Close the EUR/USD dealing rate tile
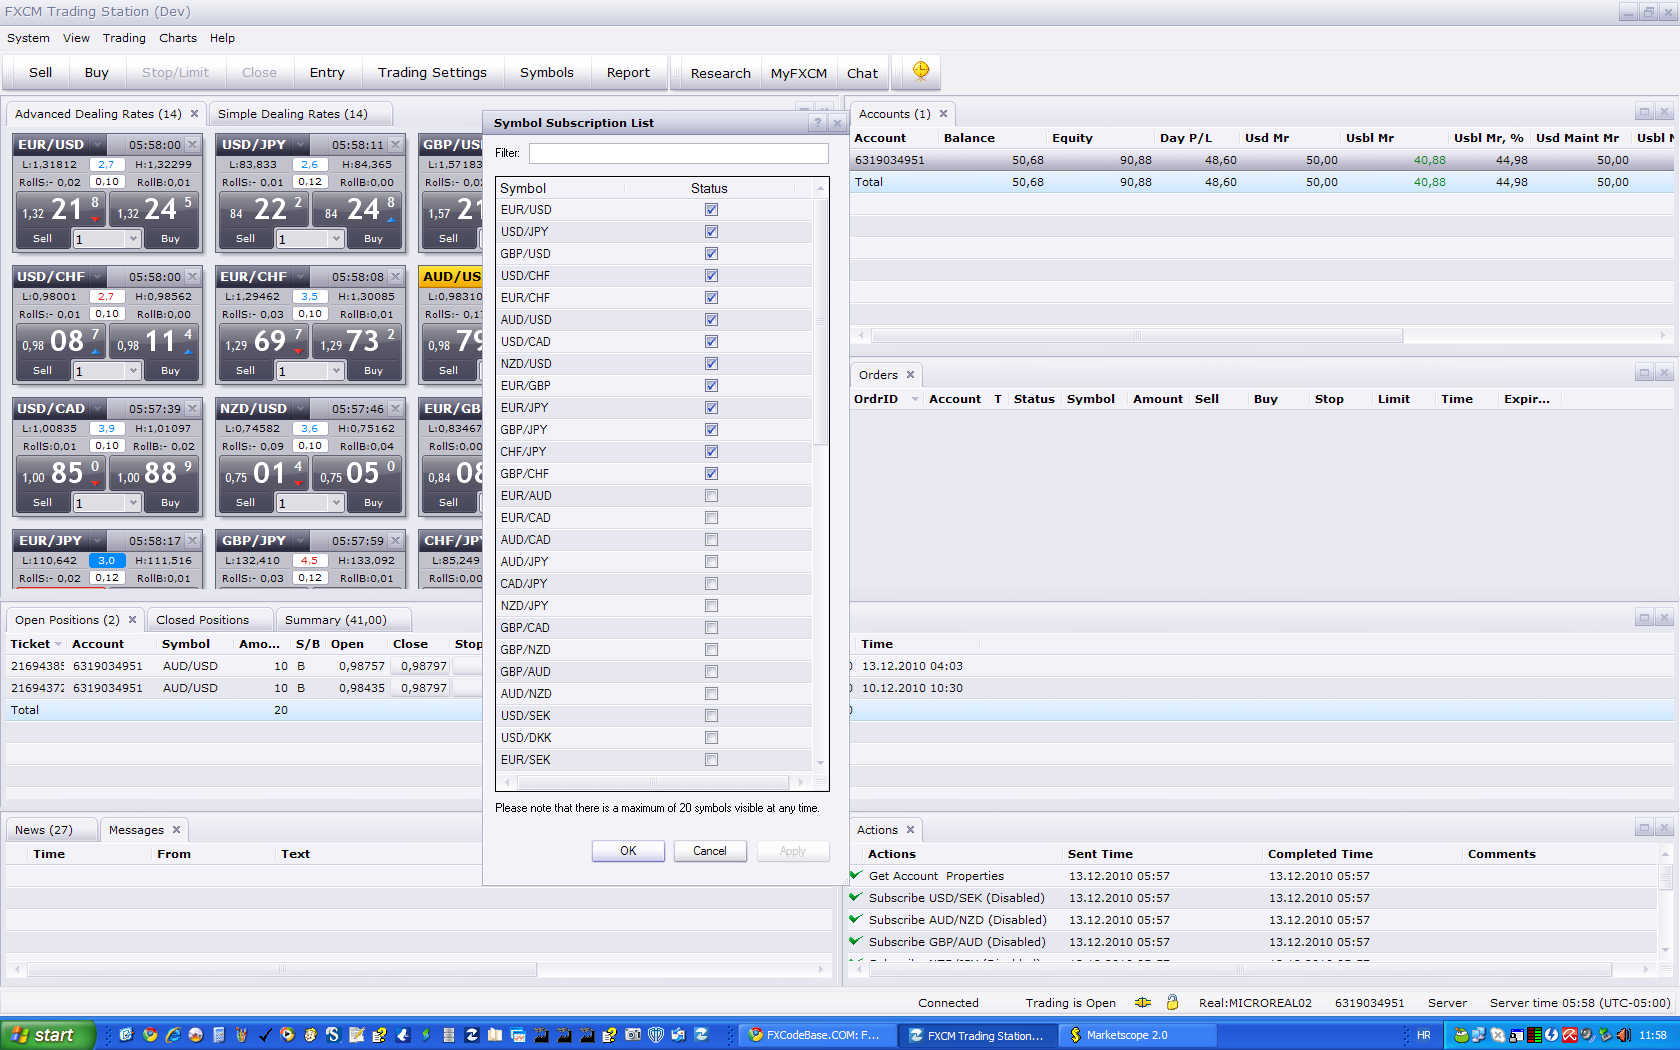This screenshot has height=1050, width=1680. [193, 145]
